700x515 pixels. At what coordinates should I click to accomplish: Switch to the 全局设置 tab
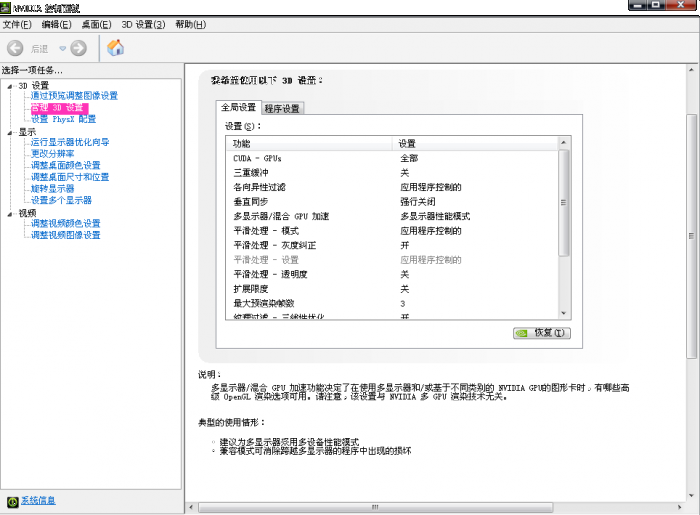point(238,107)
